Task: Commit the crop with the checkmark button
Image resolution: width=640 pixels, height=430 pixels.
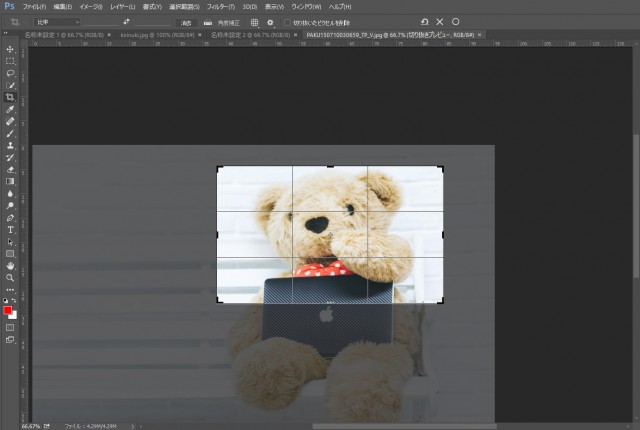Action: pyautogui.click(x=456, y=21)
